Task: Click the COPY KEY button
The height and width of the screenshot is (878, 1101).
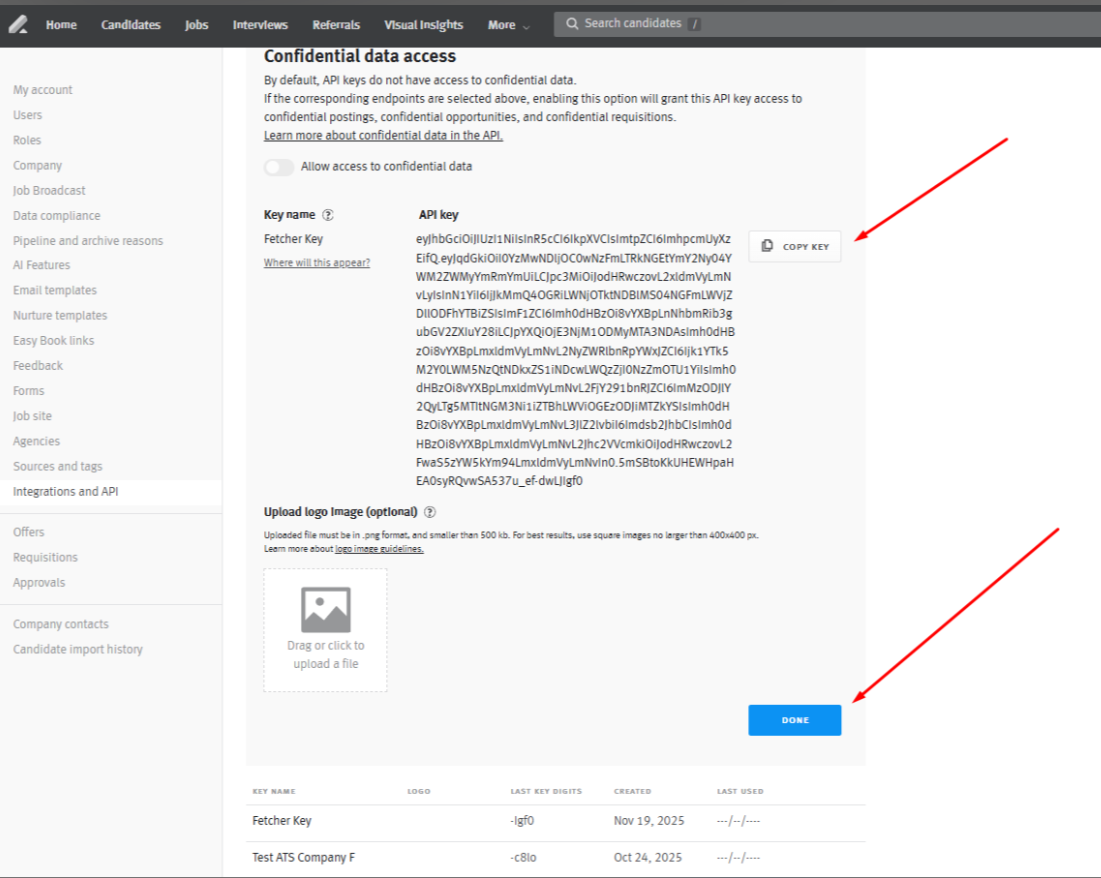Action: point(794,245)
